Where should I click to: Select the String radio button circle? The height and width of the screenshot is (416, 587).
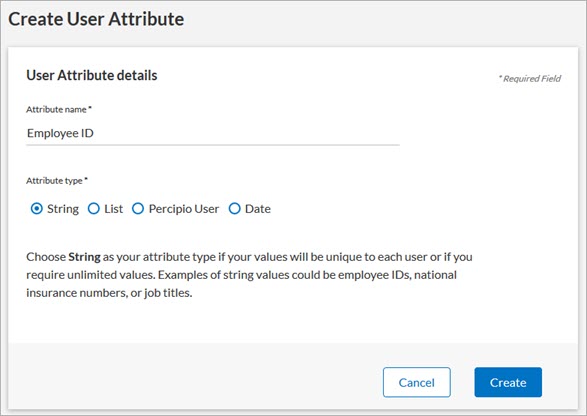pyautogui.click(x=37, y=209)
